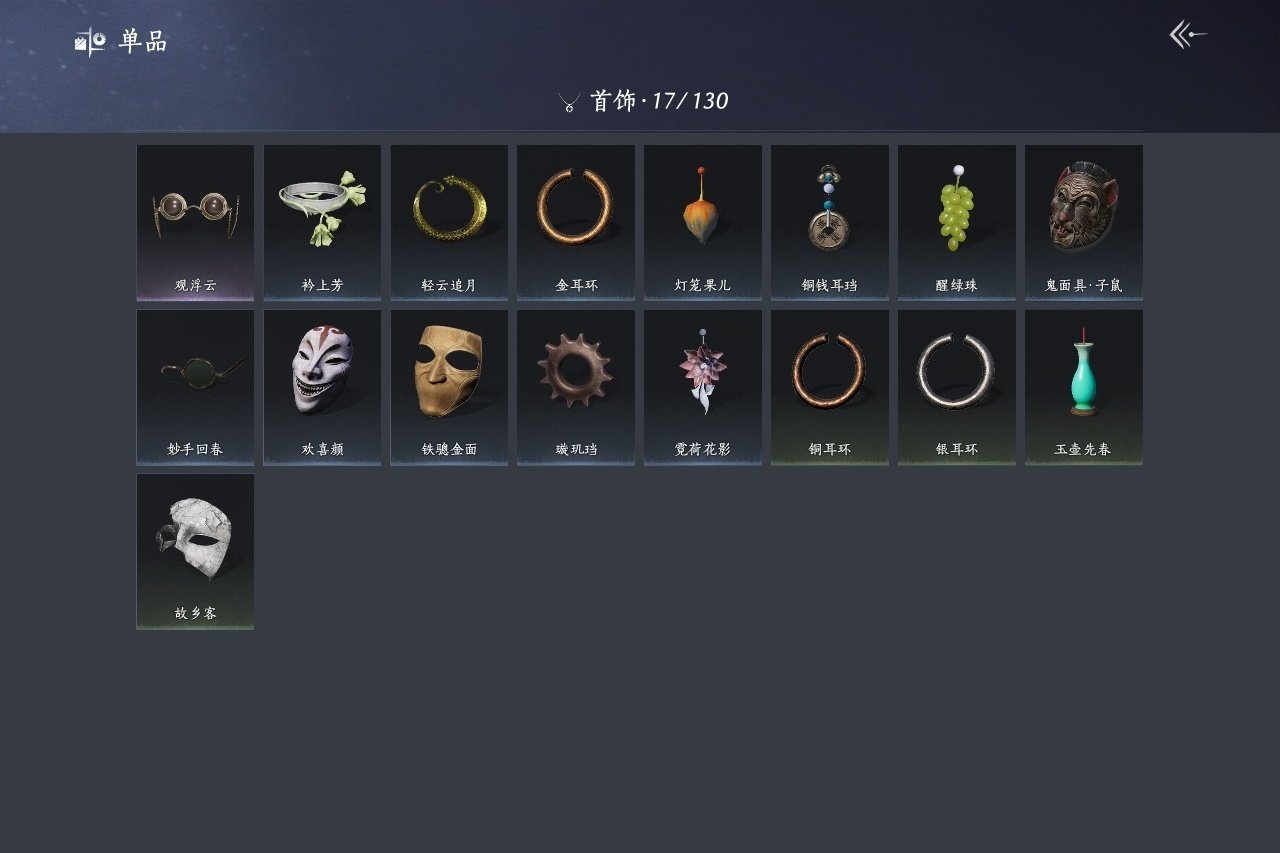This screenshot has height=853, width=1280.
Task: Choose the 铁骢金面 golden face mask
Action: coord(449,387)
